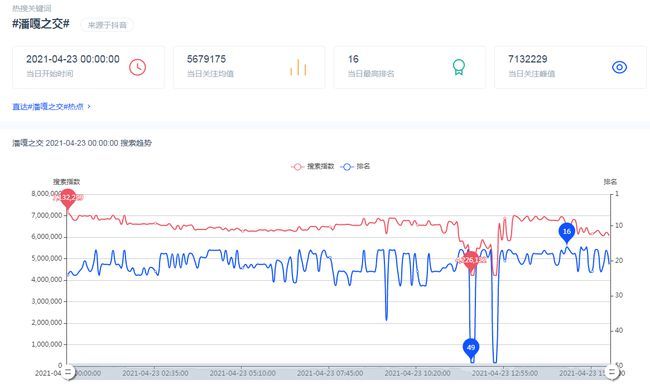The width and height of the screenshot is (650, 384).
Task: Click the timeline zoom bar near 07:45:00
Action: [x=330, y=372]
